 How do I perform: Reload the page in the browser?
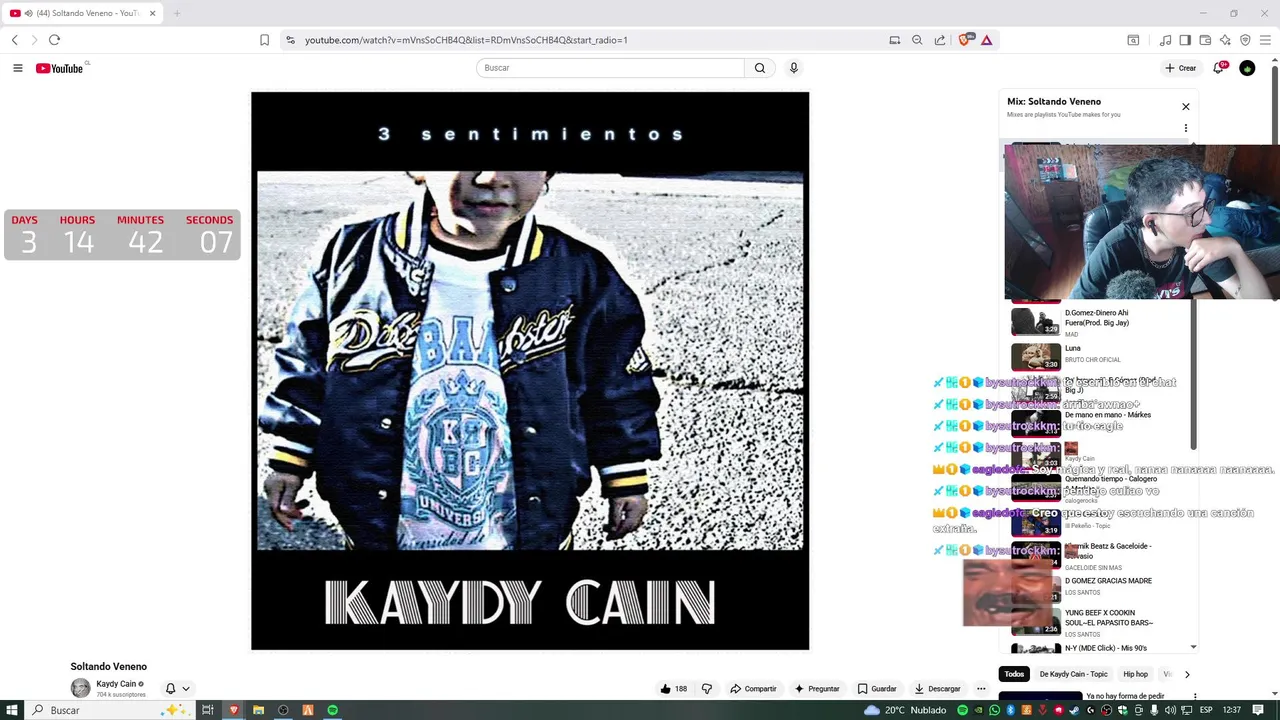coord(54,40)
